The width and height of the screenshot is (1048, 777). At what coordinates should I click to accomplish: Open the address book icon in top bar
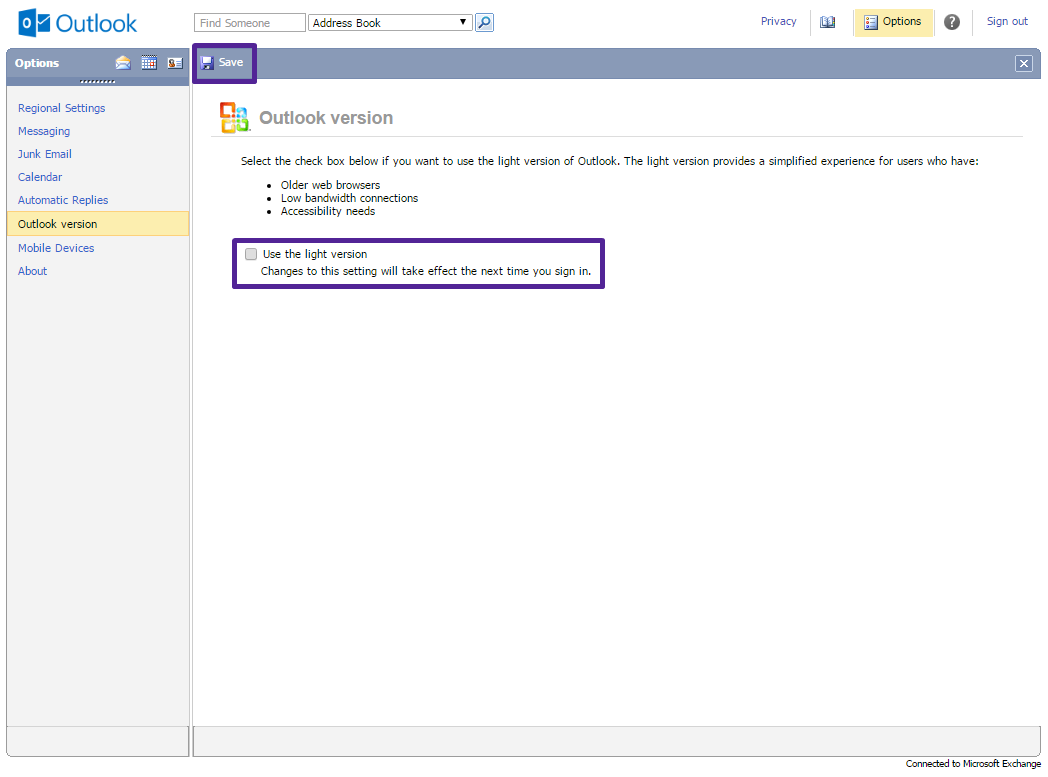pos(827,22)
